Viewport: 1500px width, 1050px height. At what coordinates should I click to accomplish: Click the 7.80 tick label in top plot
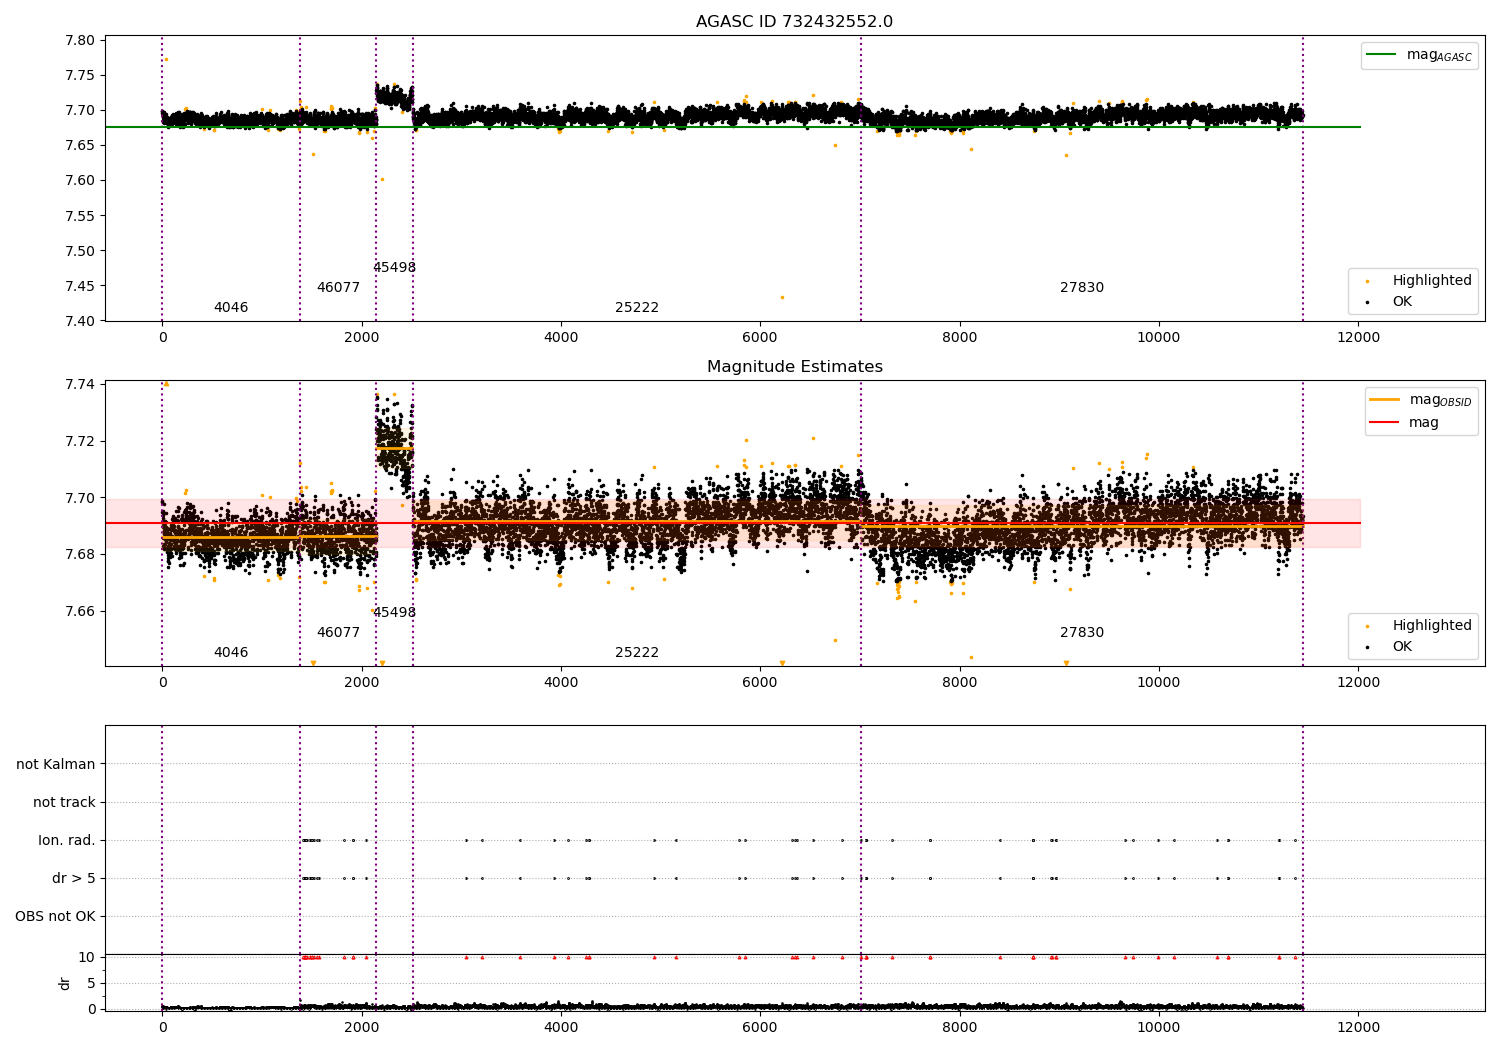pyautogui.click(x=80, y=41)
